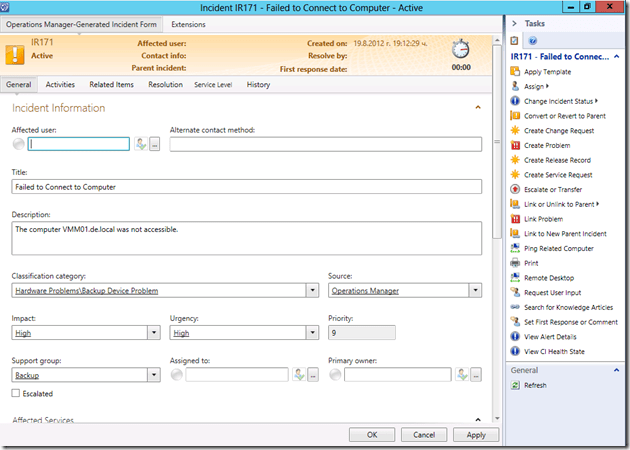
Task: Click into the Title text field
Action: [x=246, y=186]
